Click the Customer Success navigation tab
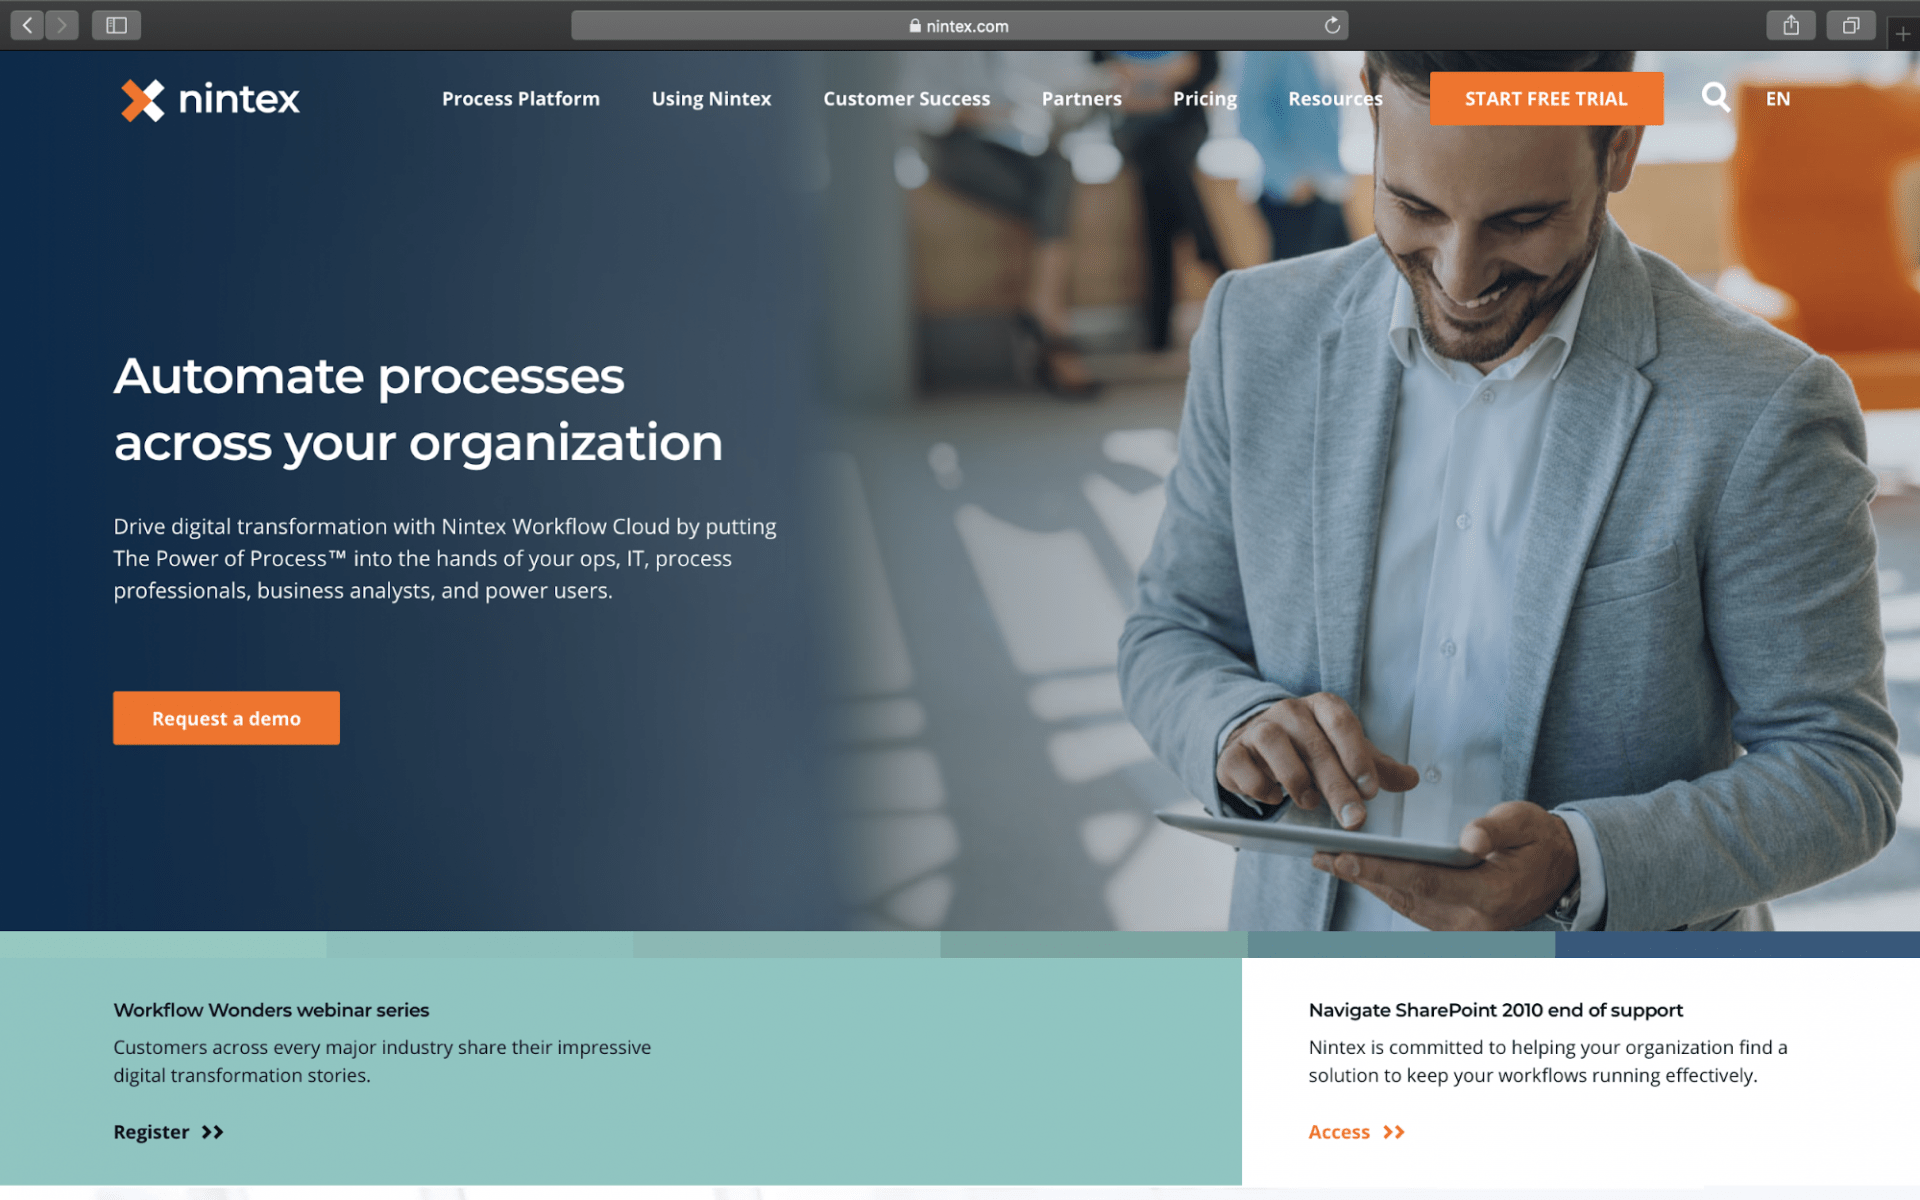The image size is (1920, 1200). [907, 97]
